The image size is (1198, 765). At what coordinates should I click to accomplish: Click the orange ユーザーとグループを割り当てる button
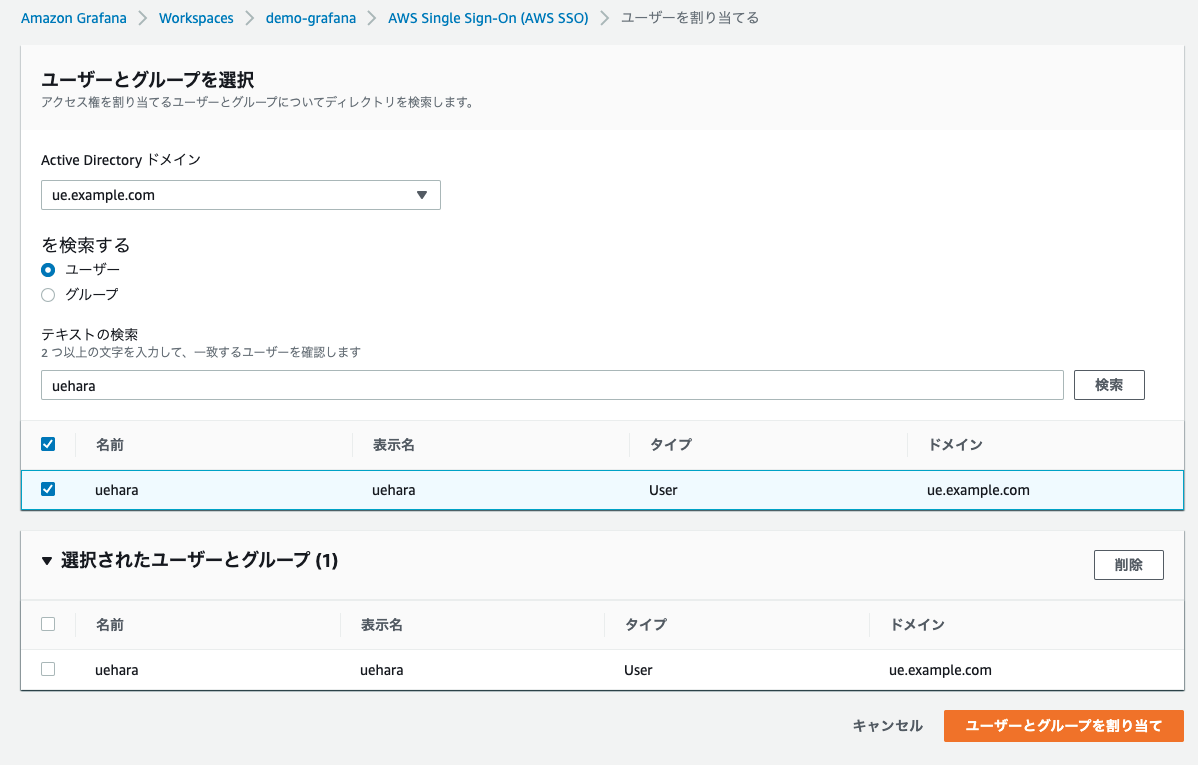pyautogui.click(x=1063, y=725)
